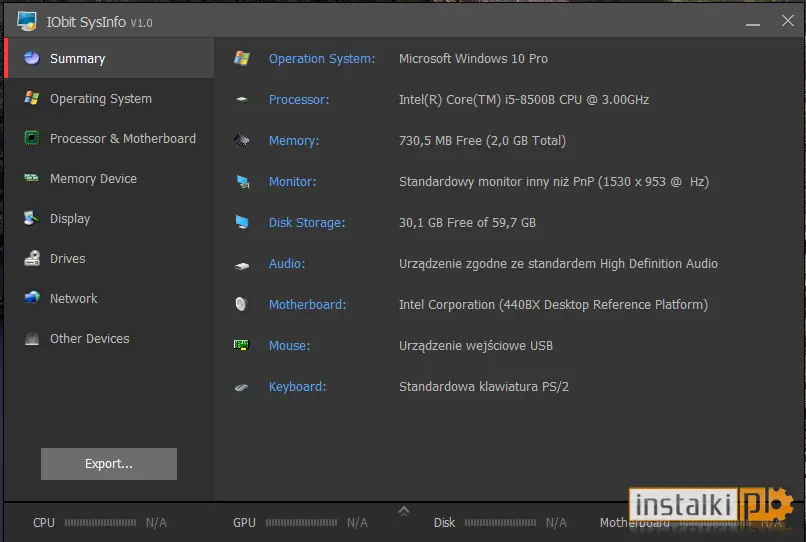Open the Summary section
806x542 pixels.
pyautogui.click(x=109, y=58)
